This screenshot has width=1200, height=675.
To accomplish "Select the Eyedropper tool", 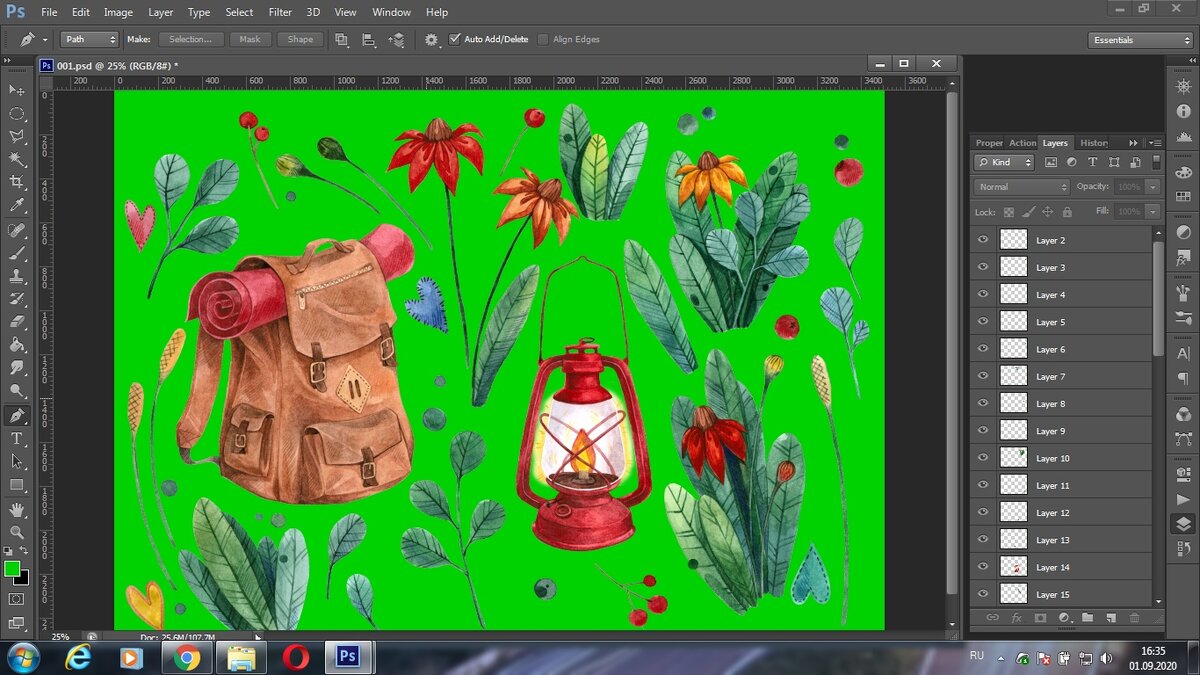I will (17, 205).
